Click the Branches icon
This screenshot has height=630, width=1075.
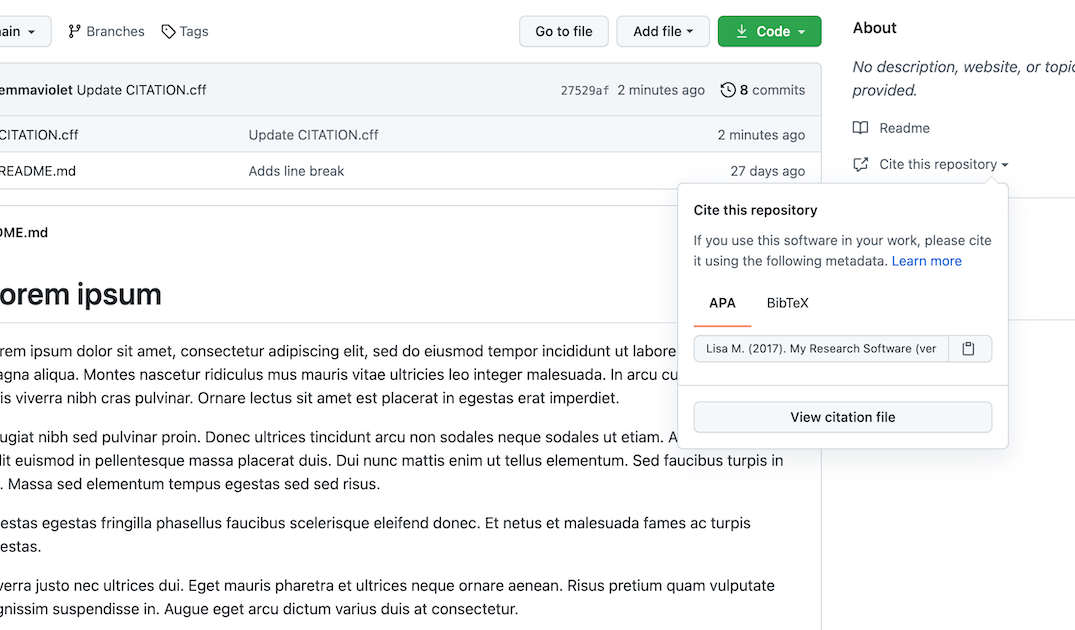coord(74,31)
